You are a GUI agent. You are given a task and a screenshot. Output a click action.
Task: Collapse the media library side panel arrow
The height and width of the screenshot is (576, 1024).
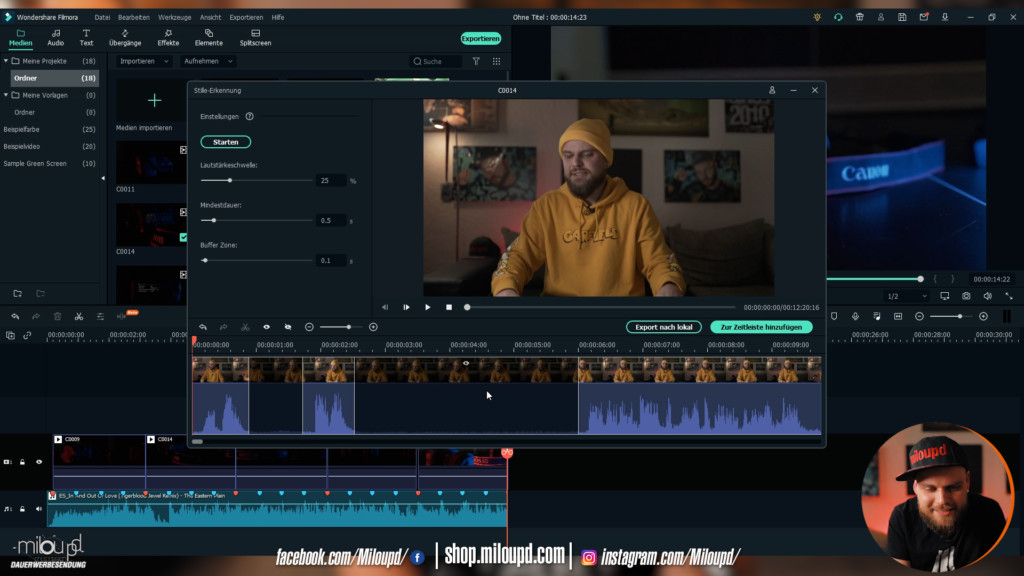point(103,178)
